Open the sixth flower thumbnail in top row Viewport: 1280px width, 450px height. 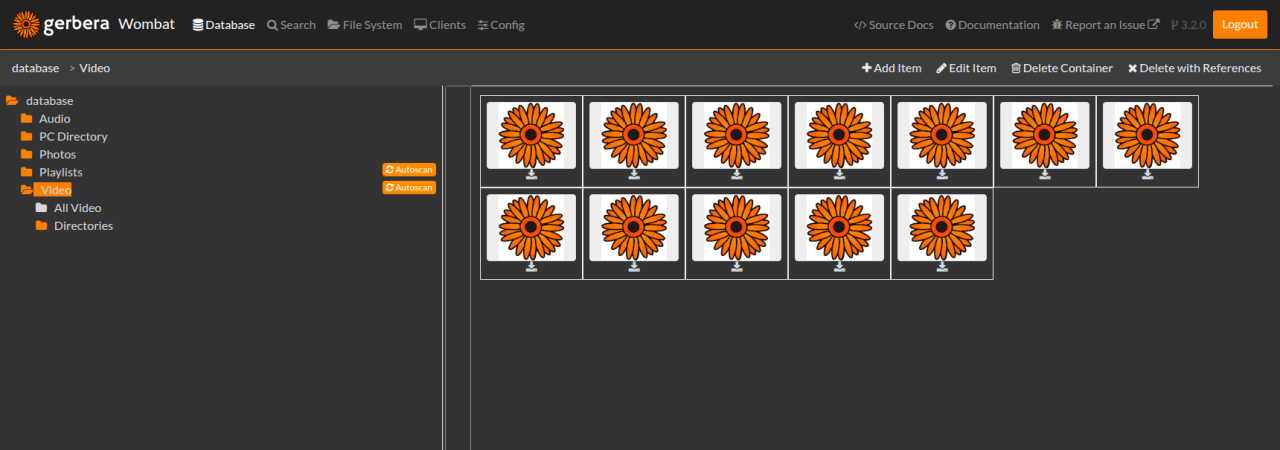(1045, 135)
